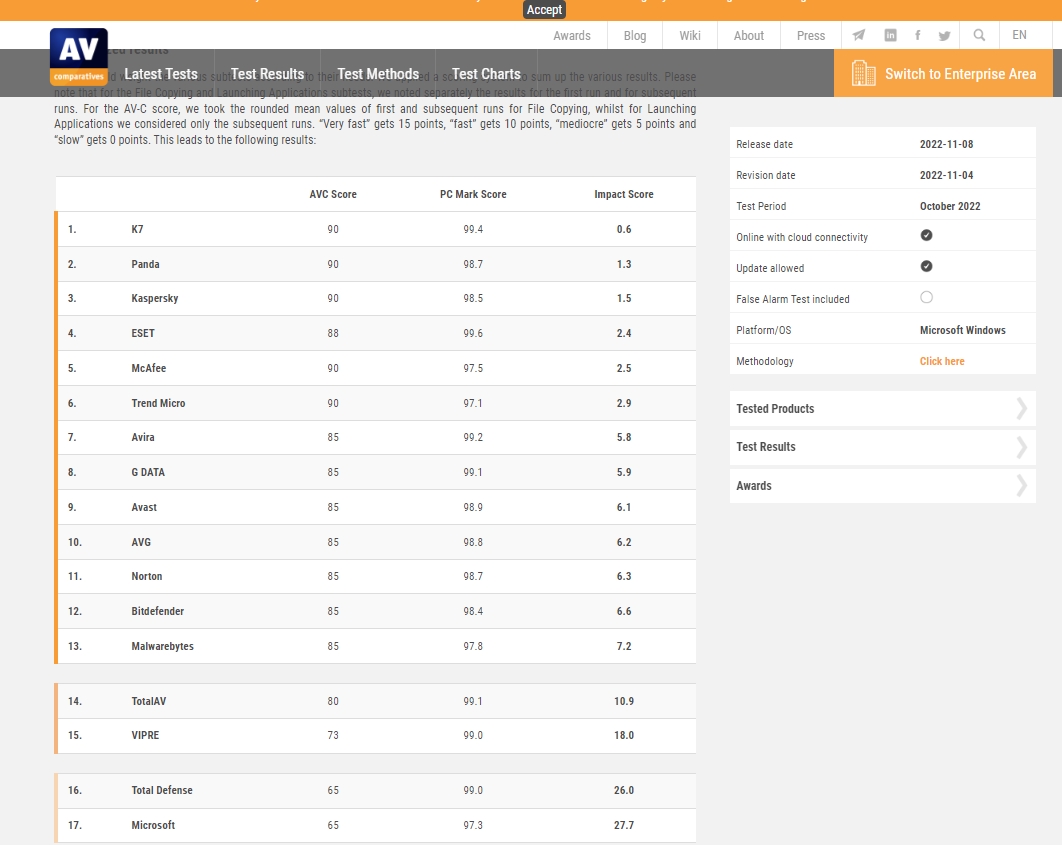Click TotalAV's impact score 10.9

[624, 701]
